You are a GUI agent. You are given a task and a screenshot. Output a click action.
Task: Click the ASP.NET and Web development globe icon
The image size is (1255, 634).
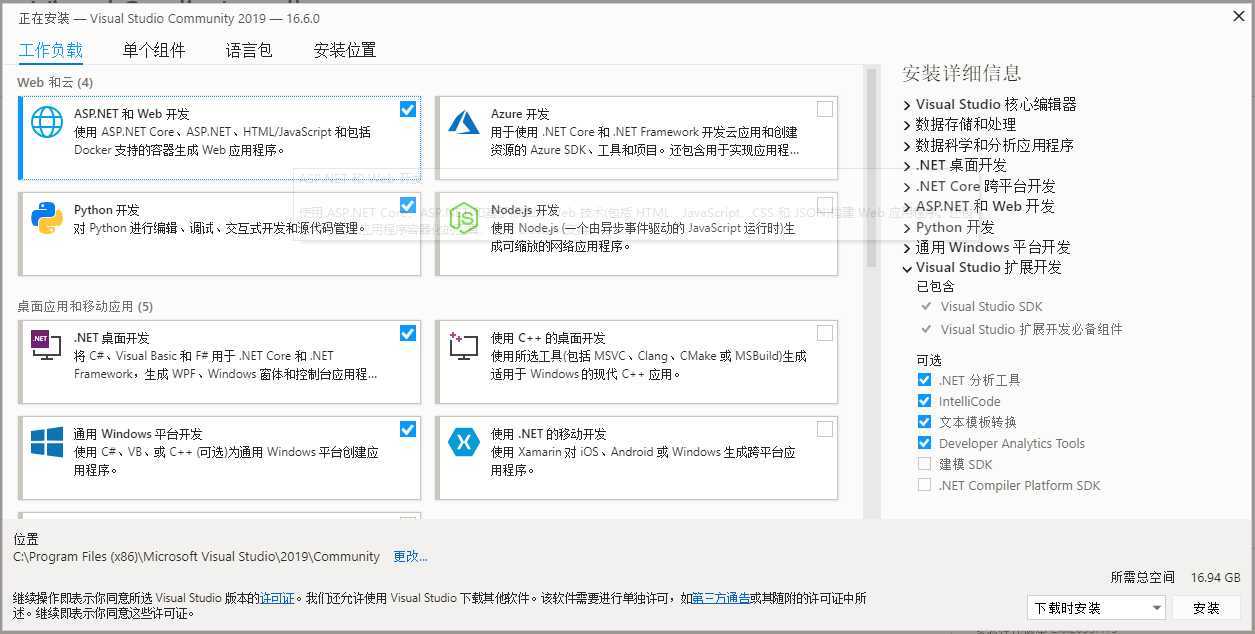click(47, 122)
